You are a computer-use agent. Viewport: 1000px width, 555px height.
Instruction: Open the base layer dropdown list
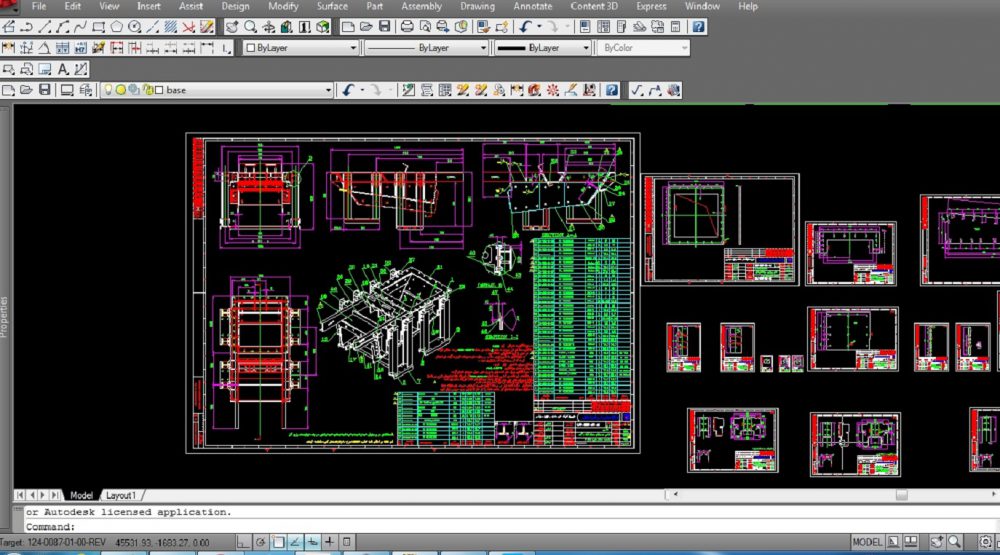coord(328,90)
